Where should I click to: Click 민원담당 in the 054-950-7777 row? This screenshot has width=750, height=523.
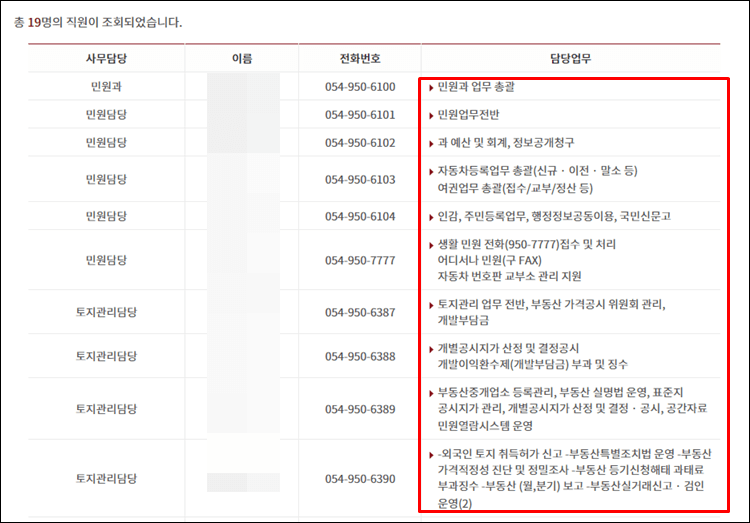click(106, 260)
